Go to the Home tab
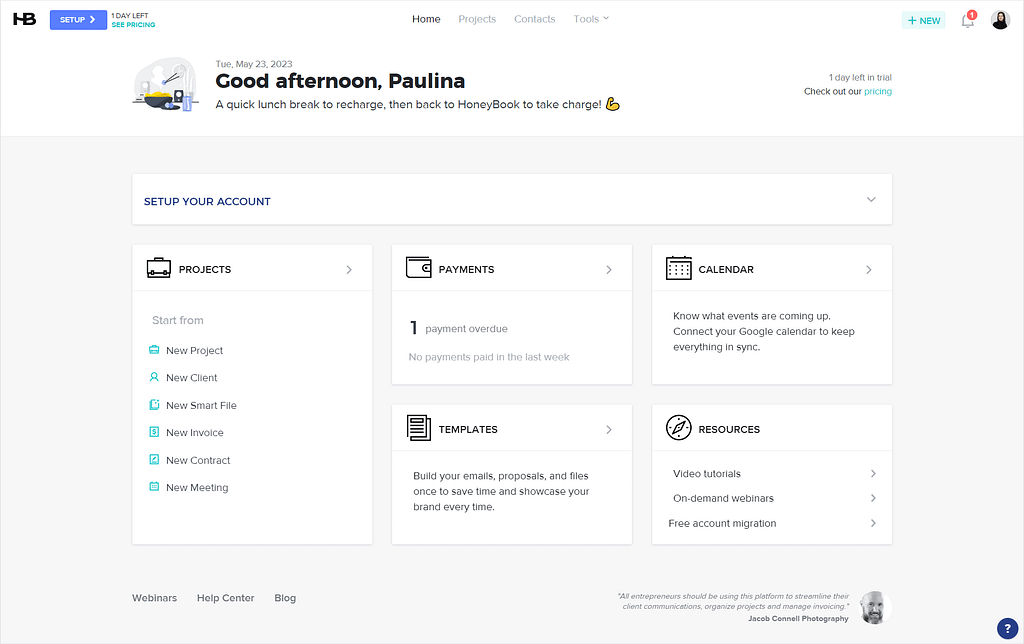1024x644 pixels. pos(426,19)
